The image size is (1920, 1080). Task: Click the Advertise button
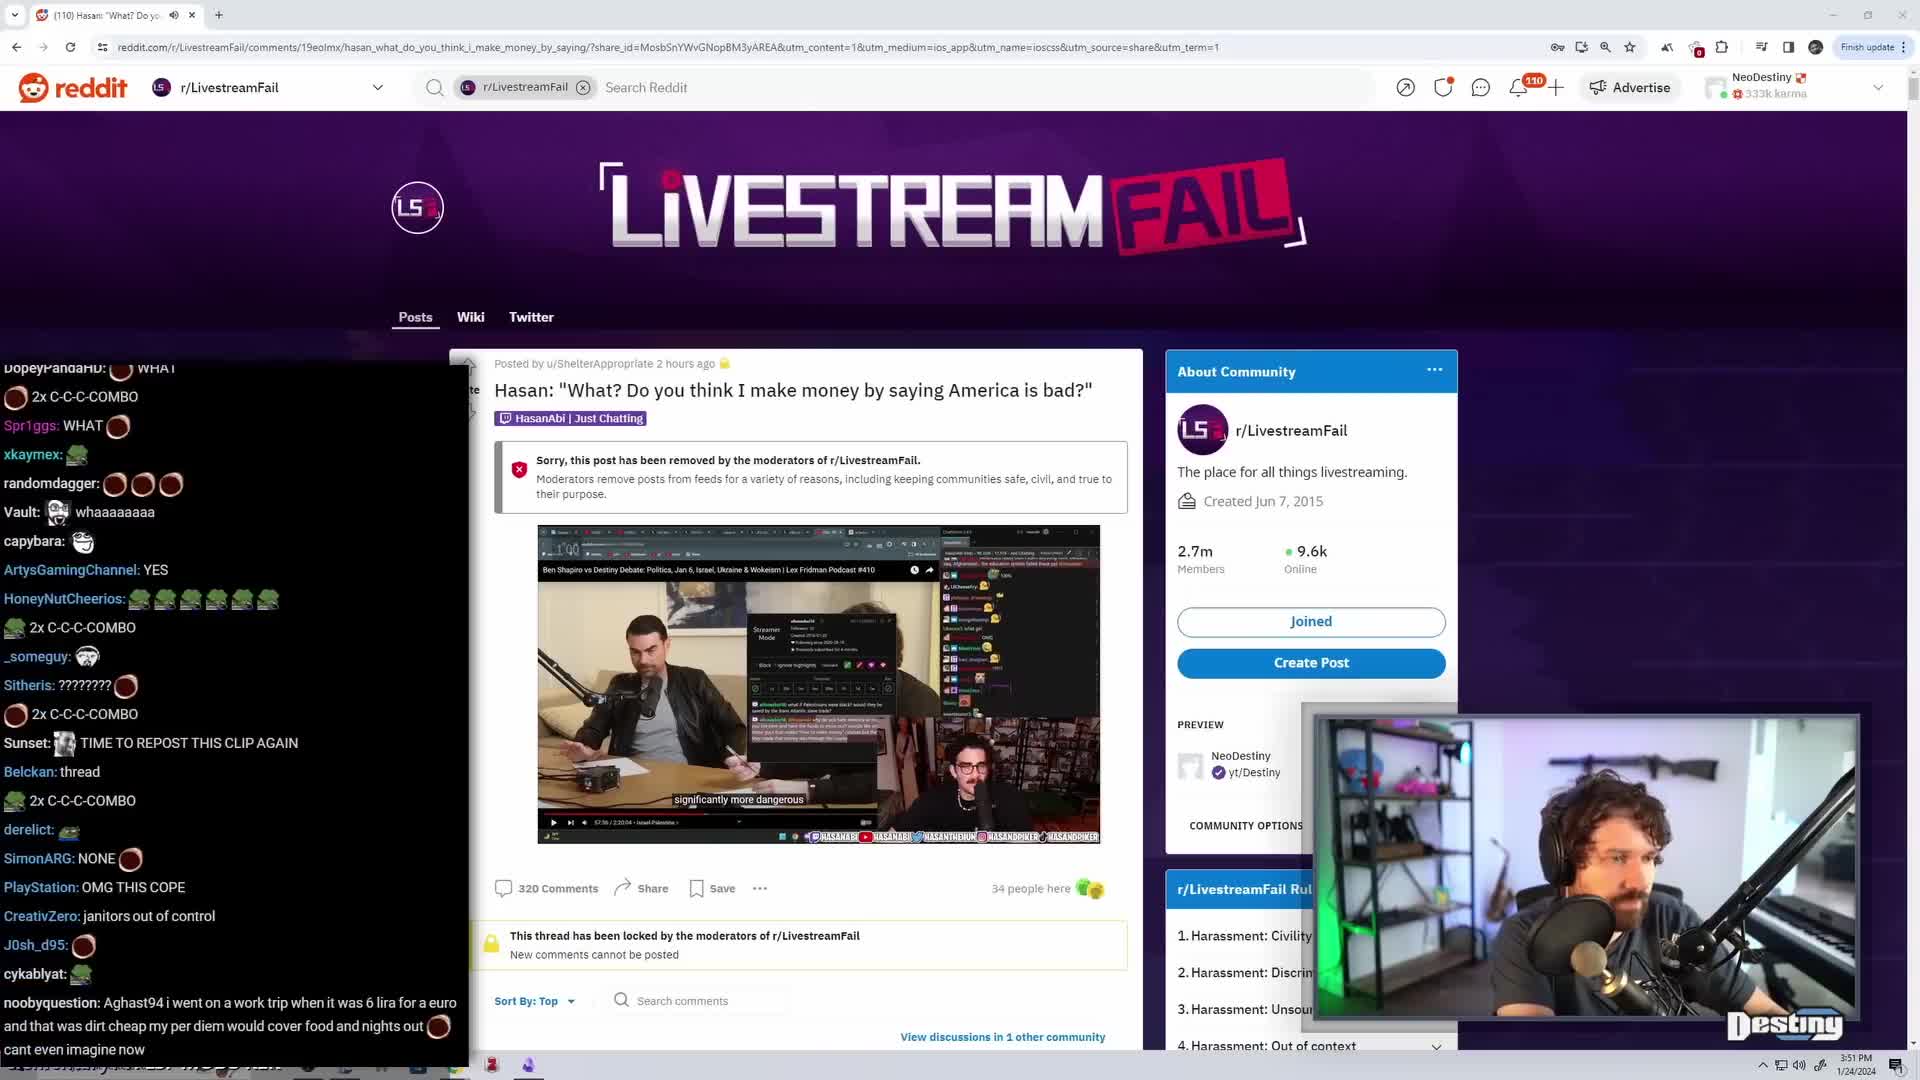[x=1630, y=88]
